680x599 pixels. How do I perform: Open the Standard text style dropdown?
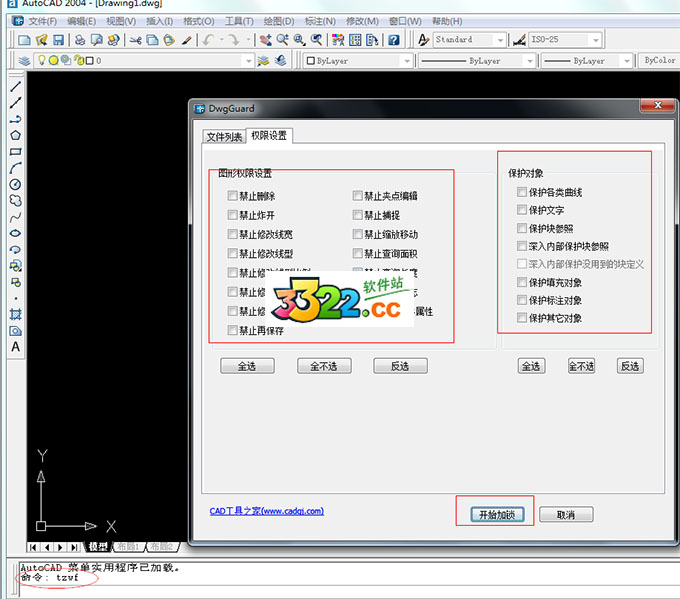tap(500, 40)
